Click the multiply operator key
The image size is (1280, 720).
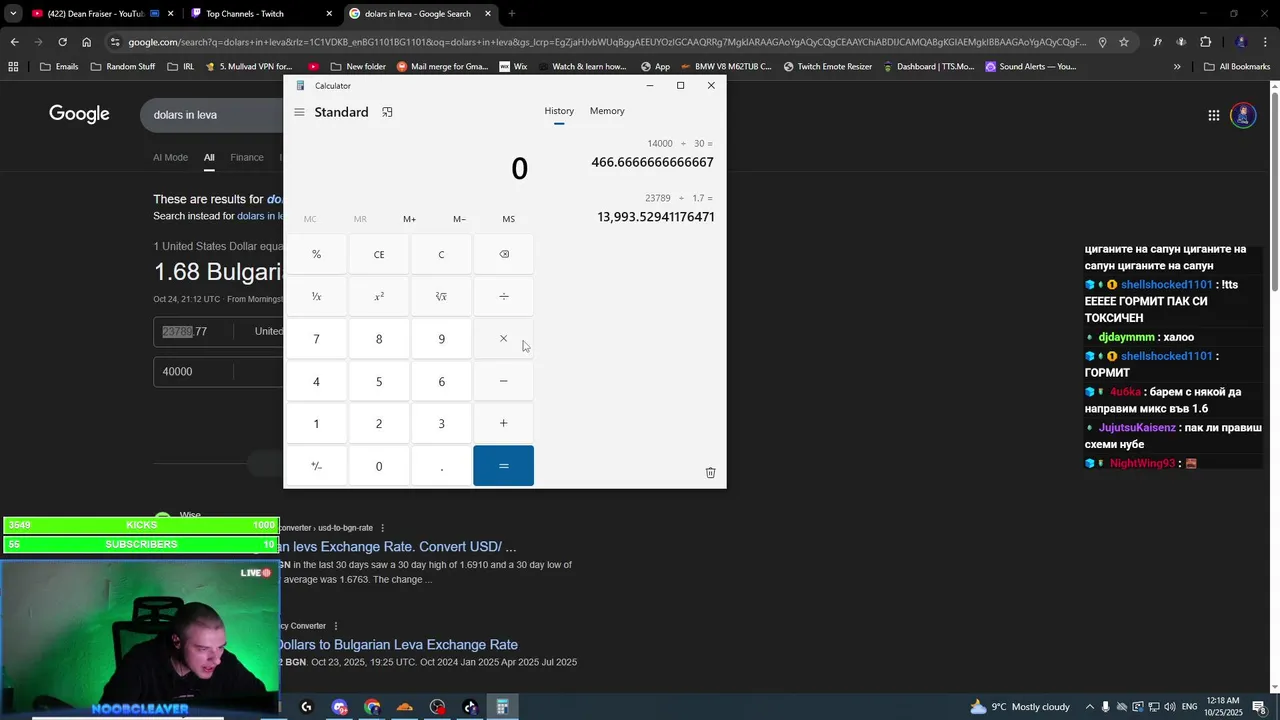pyautogui.click(x=503, y=339)
